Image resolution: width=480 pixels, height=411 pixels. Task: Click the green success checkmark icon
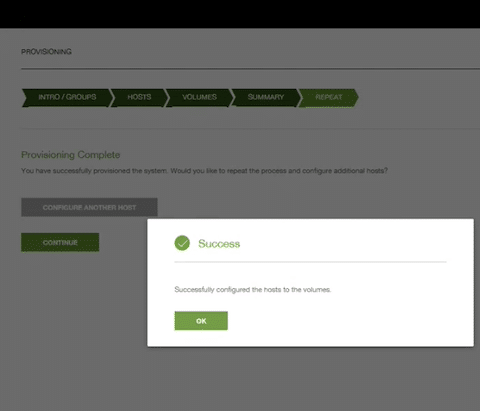[182, 243]
